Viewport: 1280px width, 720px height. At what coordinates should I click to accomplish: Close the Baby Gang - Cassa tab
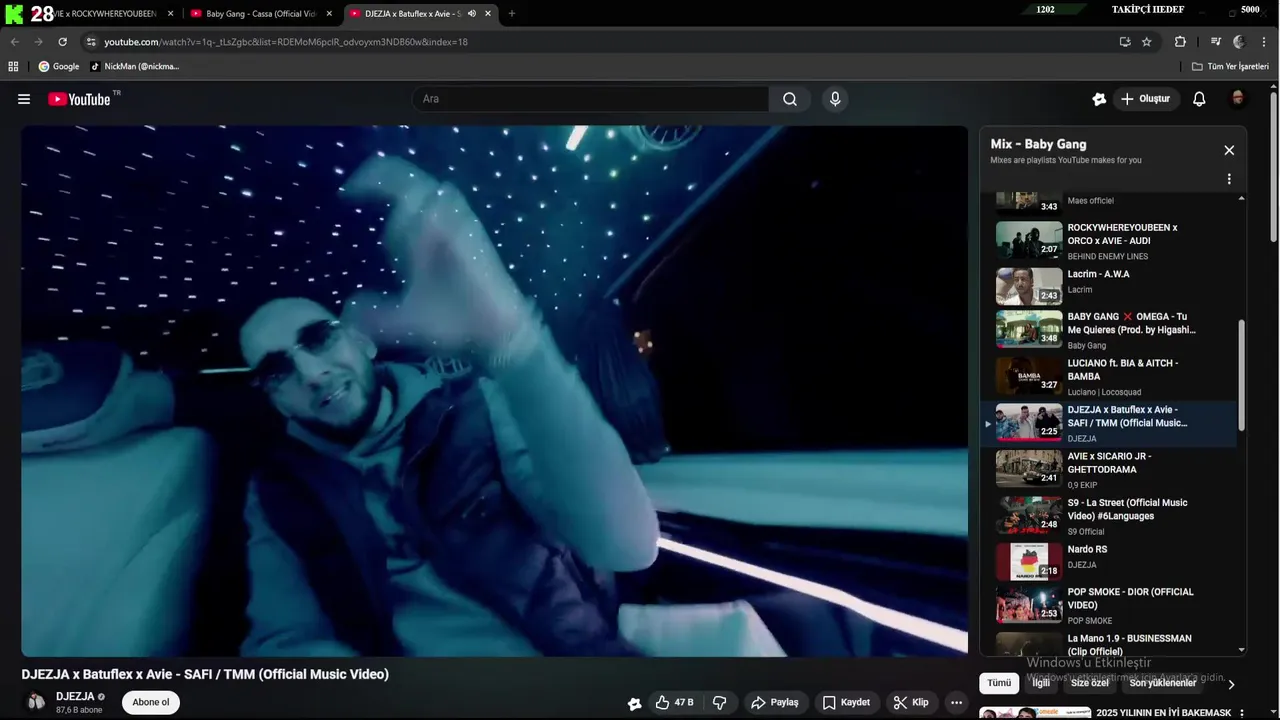pos(329,14)
